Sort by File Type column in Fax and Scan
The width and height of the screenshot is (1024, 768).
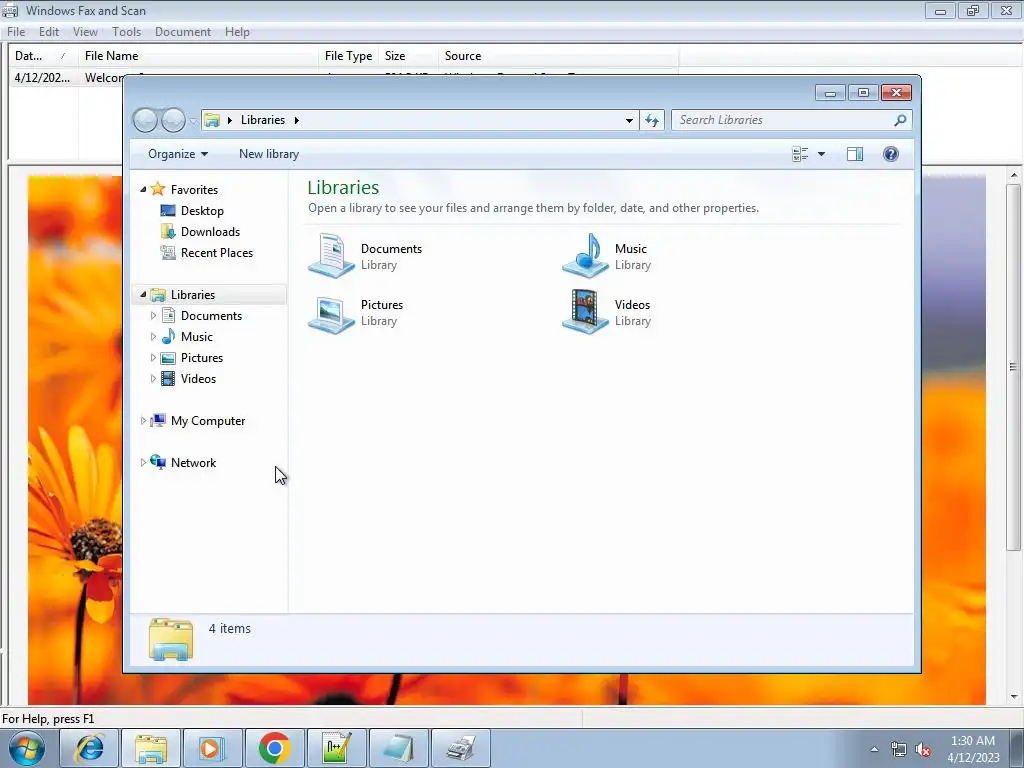349,56
